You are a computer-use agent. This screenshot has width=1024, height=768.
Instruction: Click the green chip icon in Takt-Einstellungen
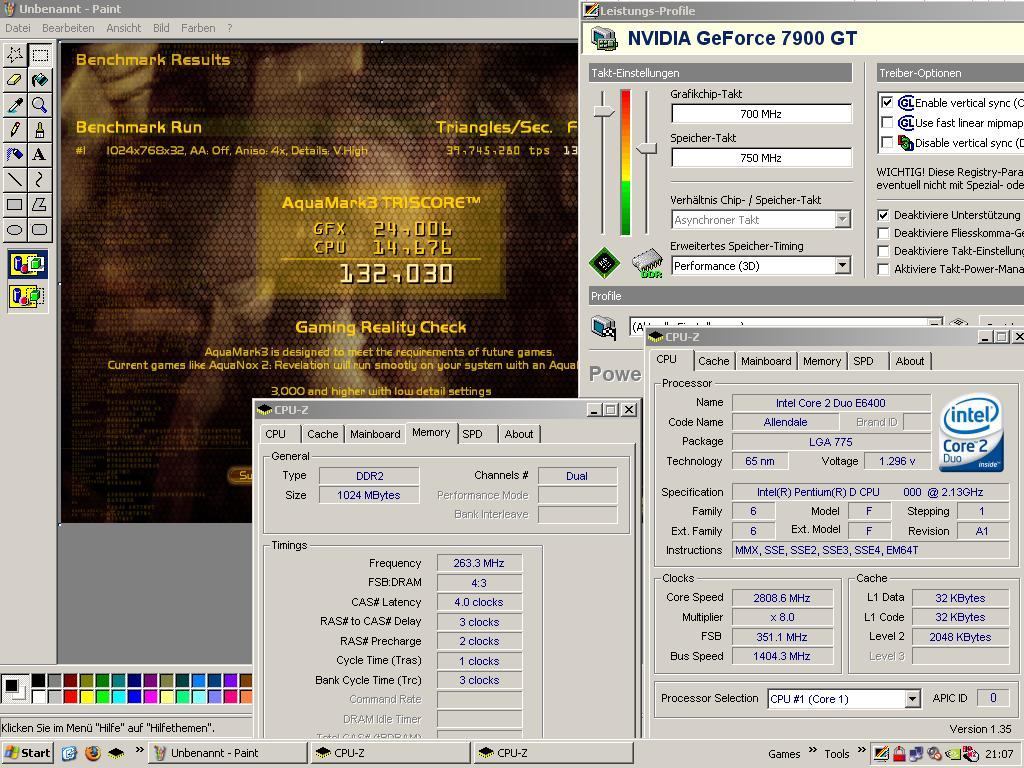coord(604,263)
